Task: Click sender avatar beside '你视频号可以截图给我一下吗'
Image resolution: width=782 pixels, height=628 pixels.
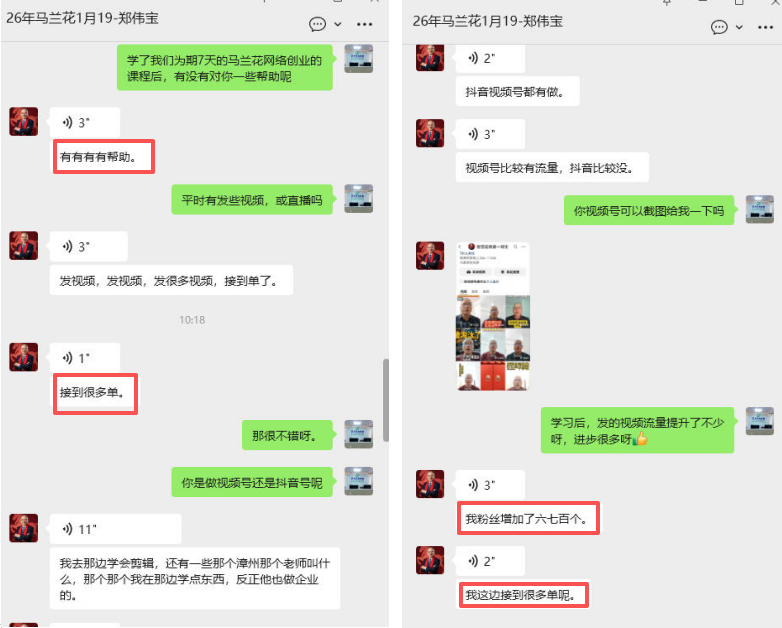Action: coord(760,209)
